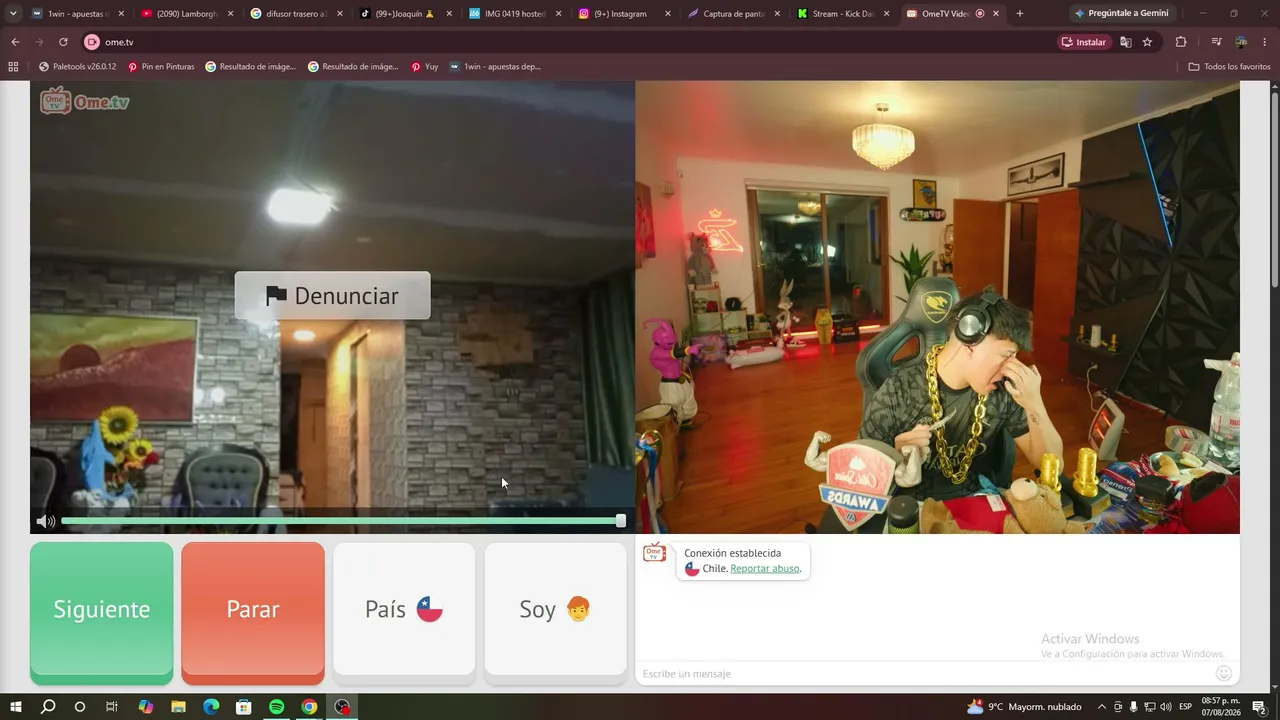Mute the video volume speaker icon
This screenshot has width=1280, height=720.
45,521
